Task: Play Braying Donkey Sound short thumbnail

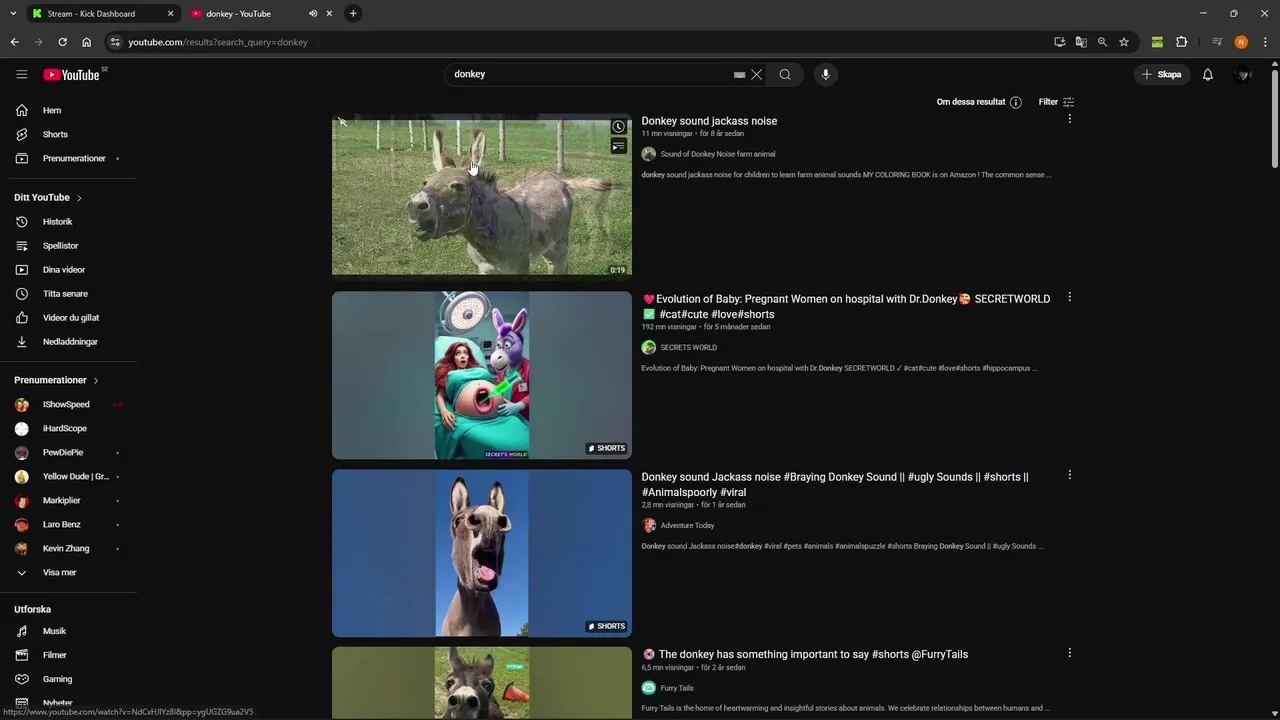Action: tap(481, 553)
